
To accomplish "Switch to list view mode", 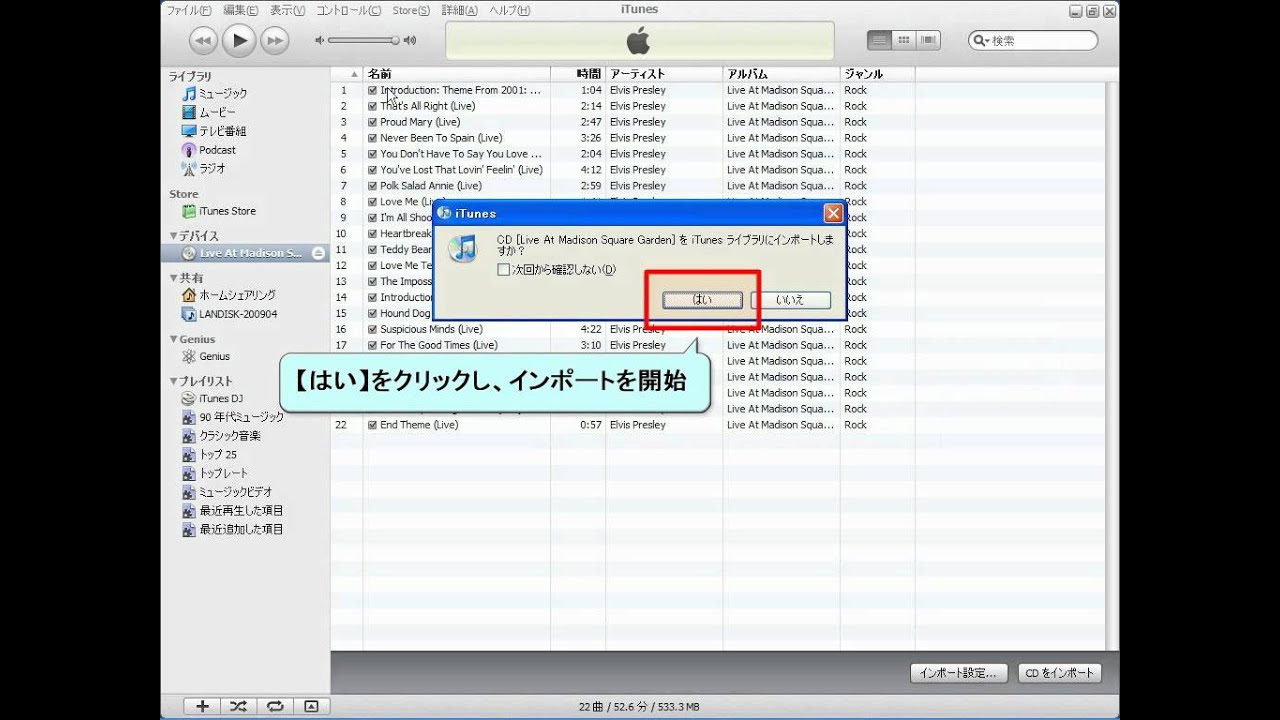I will pos(879,40).
